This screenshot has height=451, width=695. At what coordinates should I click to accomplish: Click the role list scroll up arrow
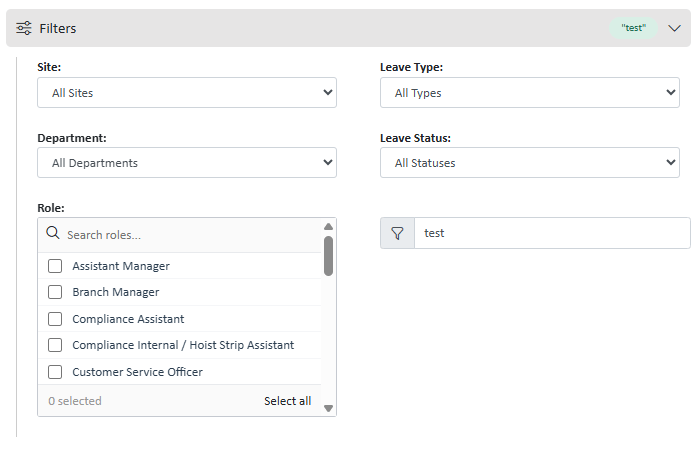click(328, 226)
